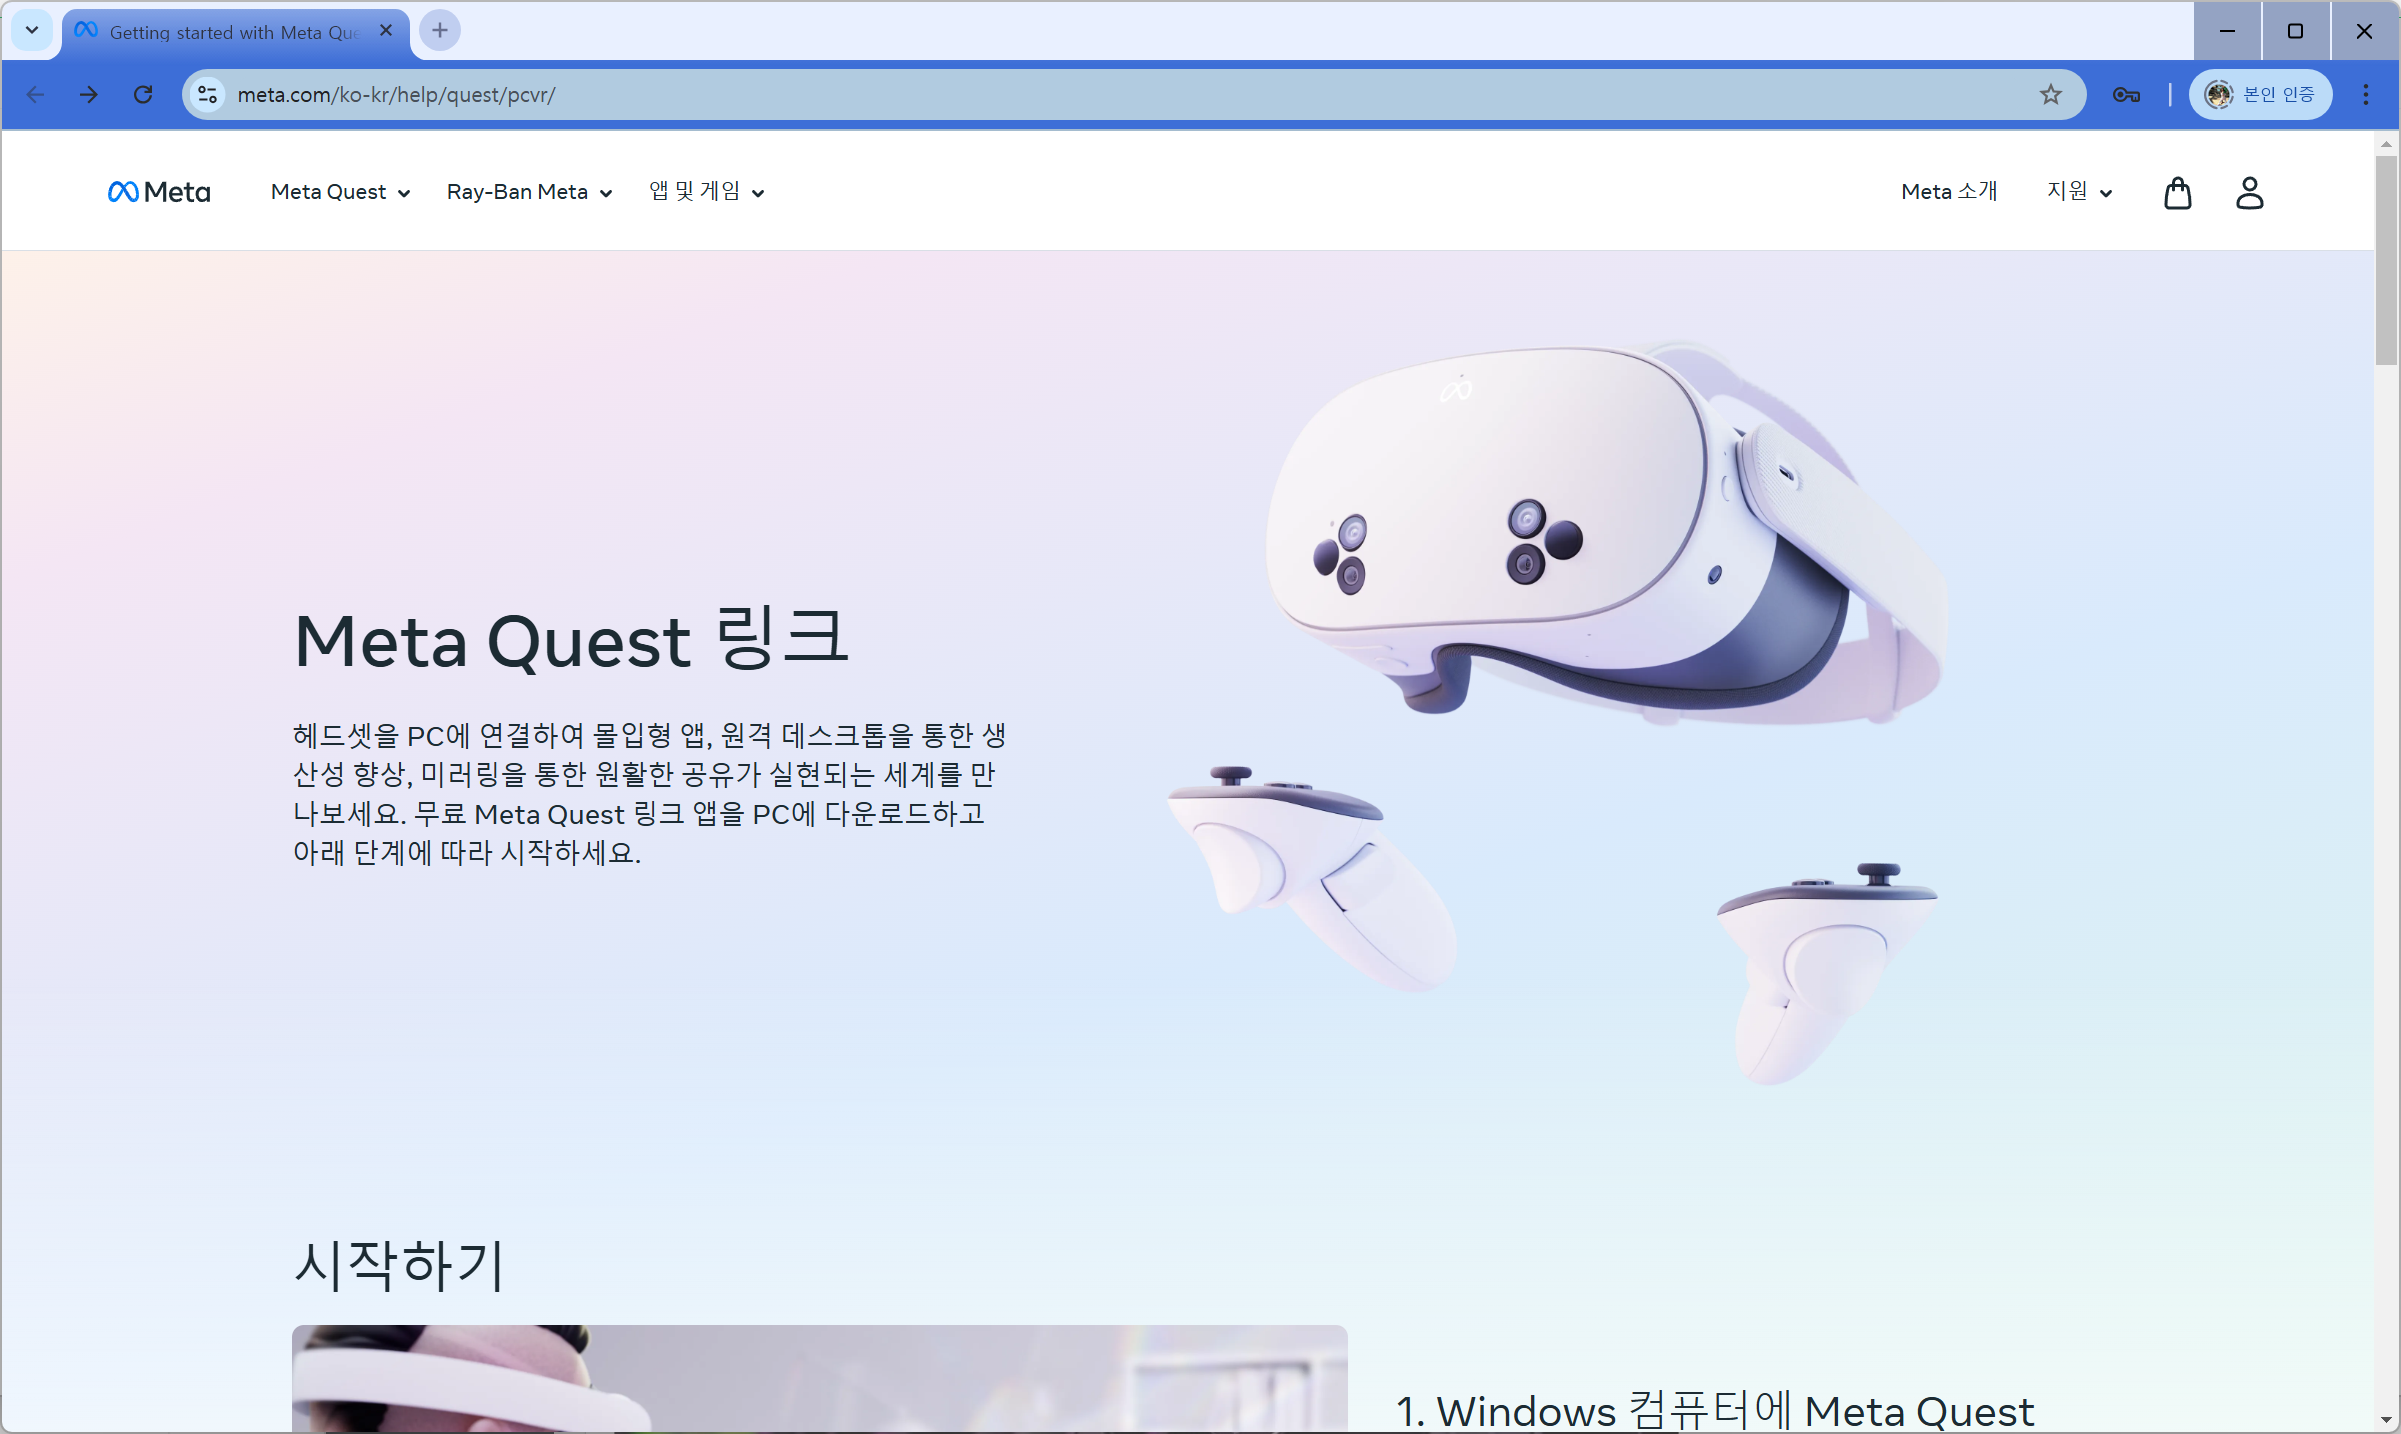
Task: Go forward with browser forward arrow
Action: point(89,95)
